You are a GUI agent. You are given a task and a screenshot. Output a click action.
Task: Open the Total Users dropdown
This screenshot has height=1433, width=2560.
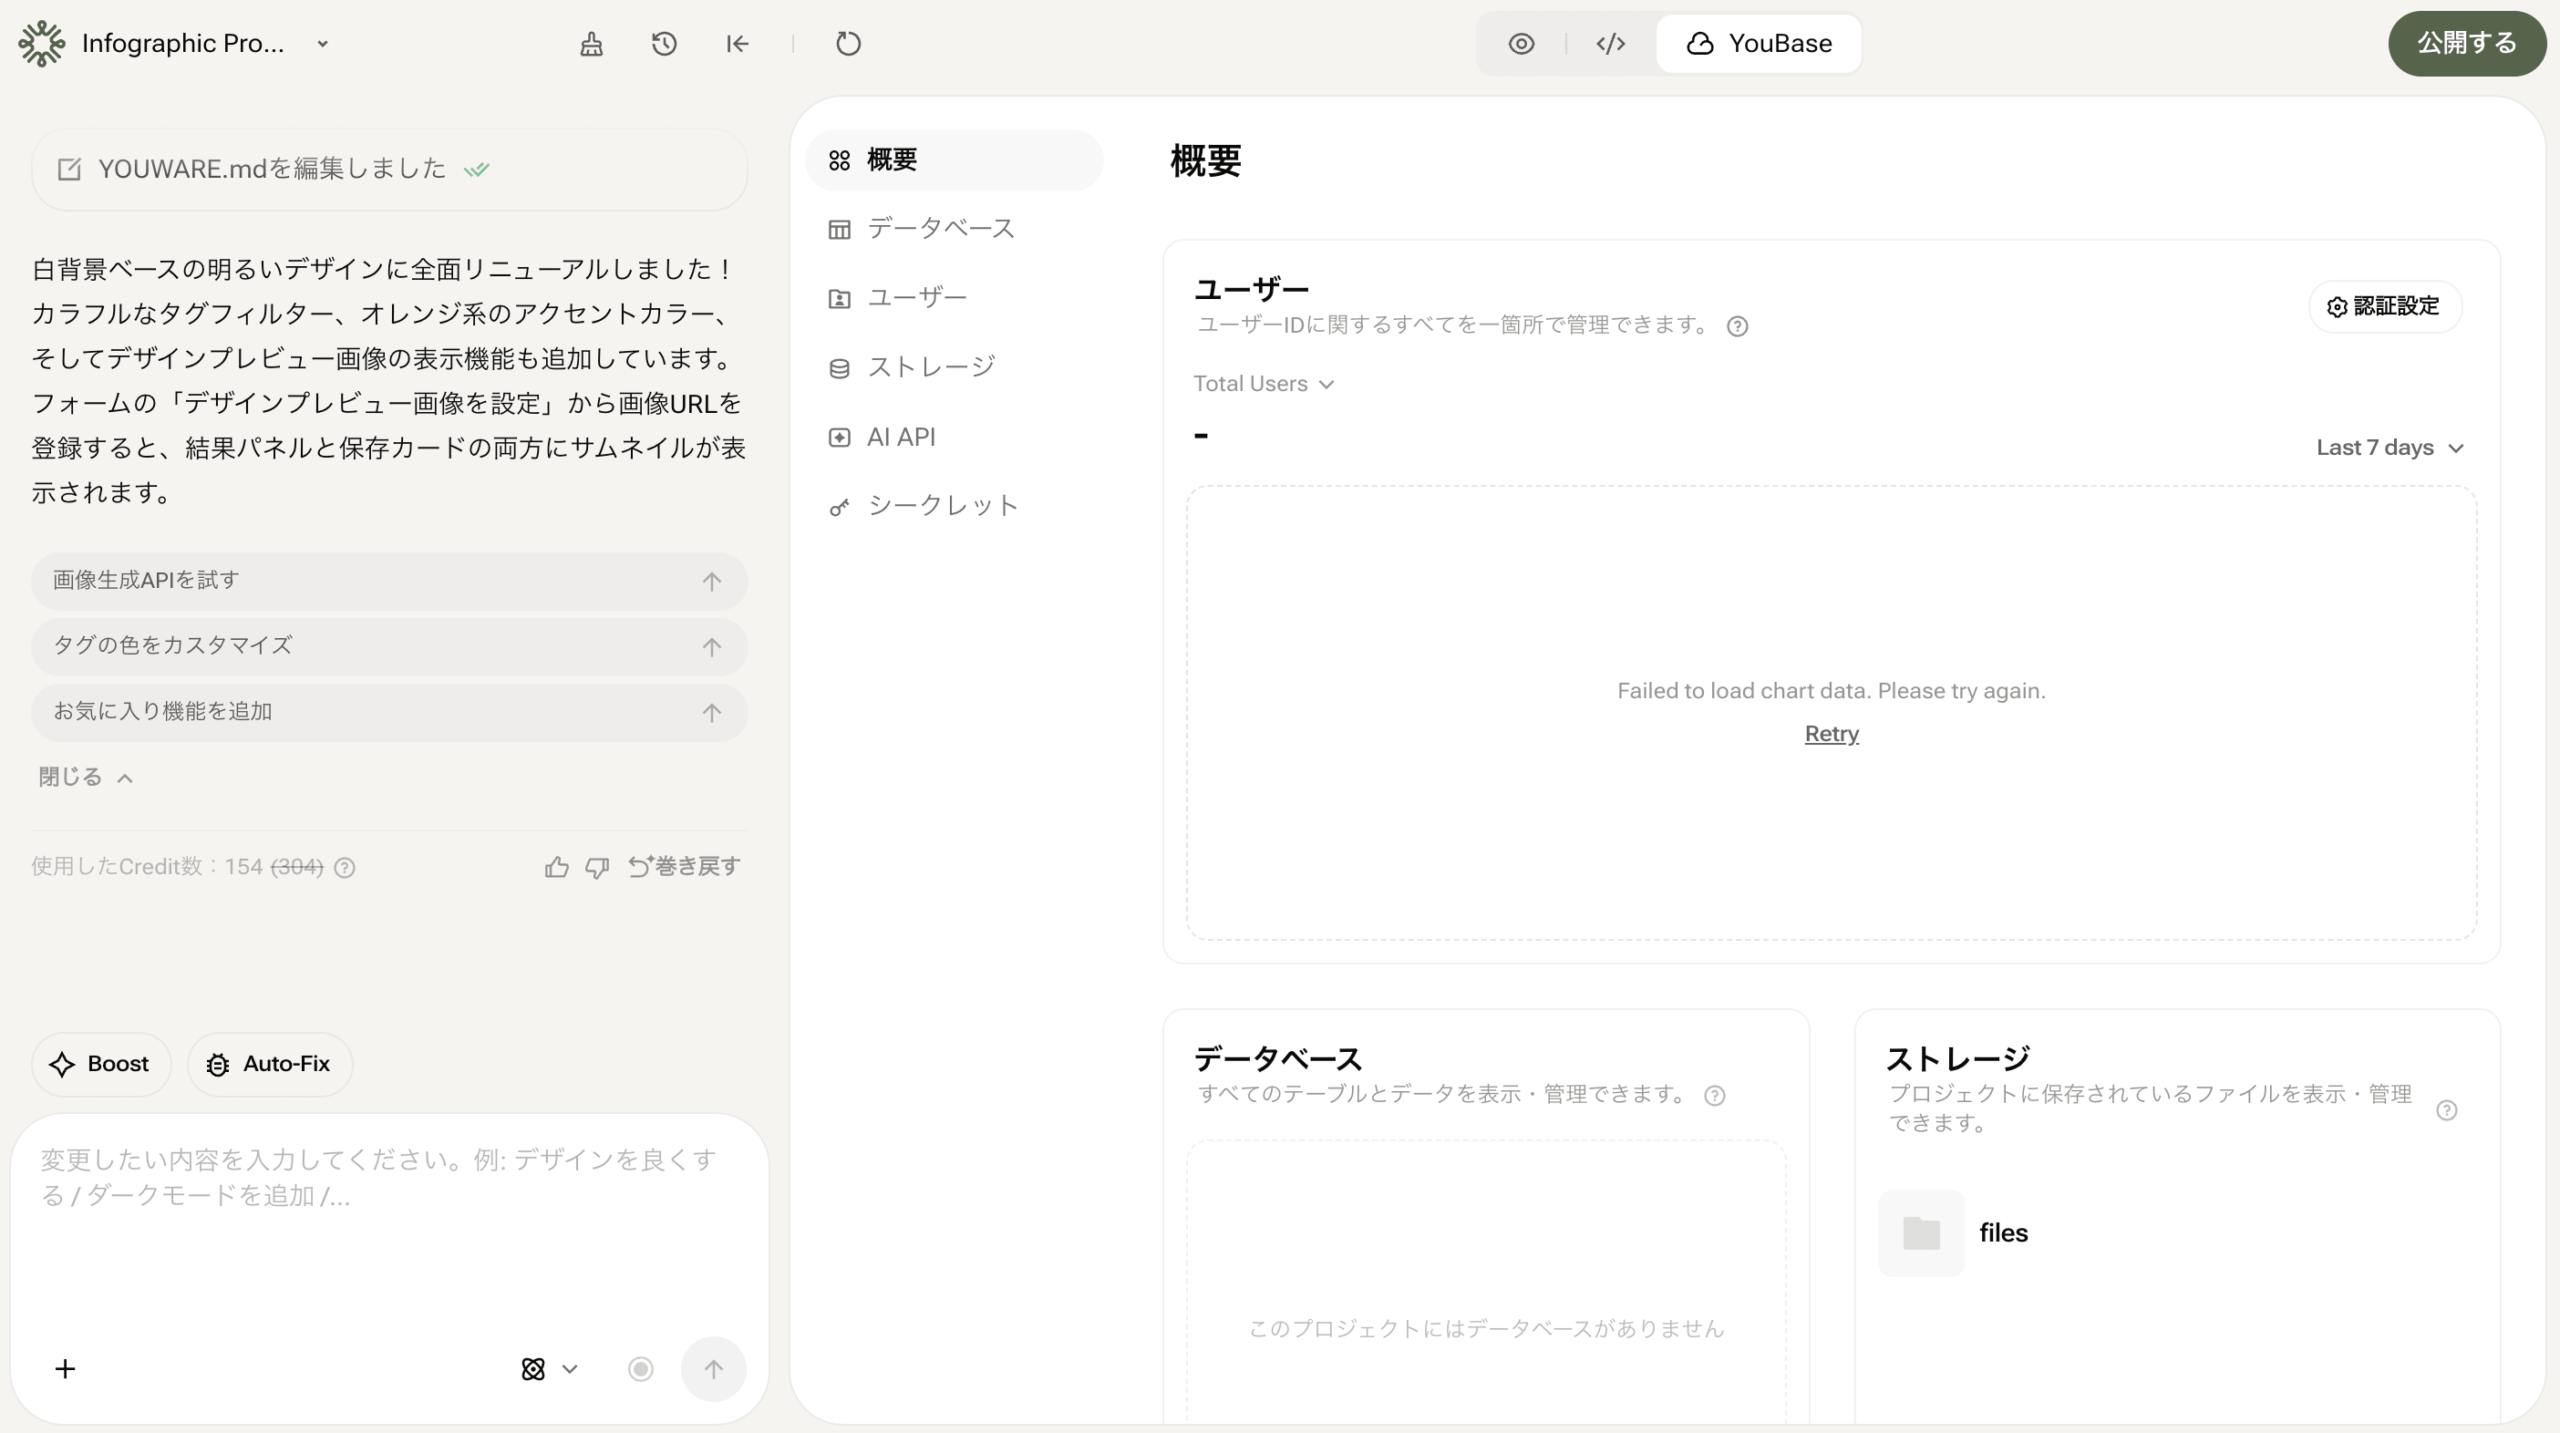1263,384
